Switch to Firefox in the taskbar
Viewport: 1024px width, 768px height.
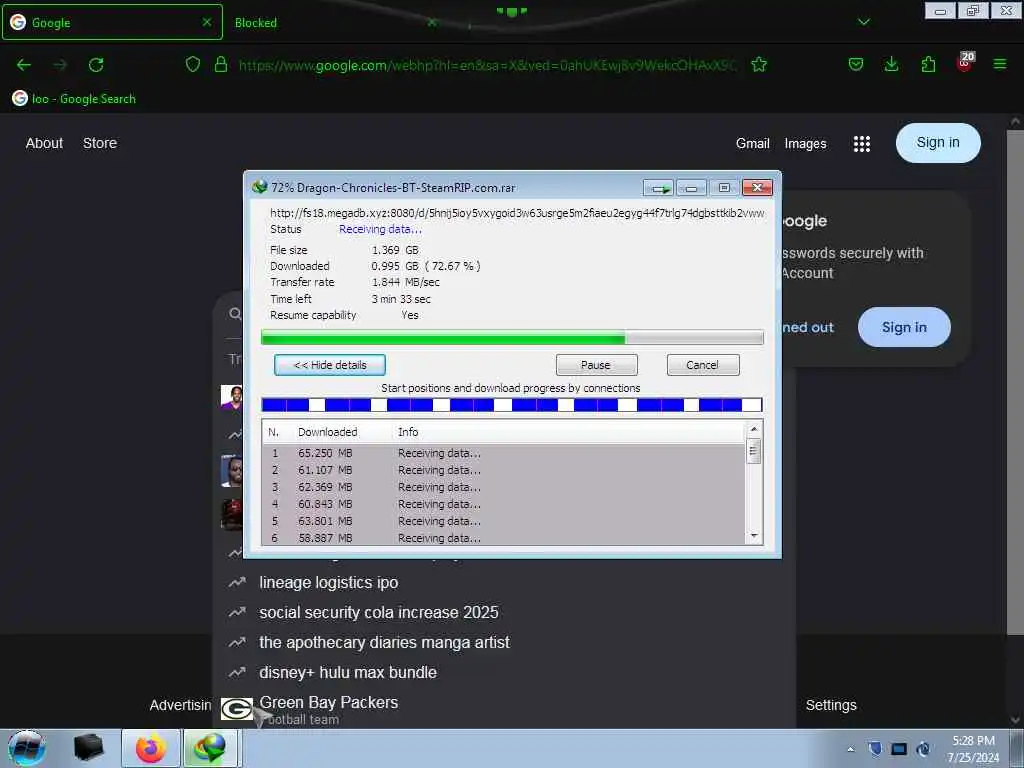click(x=151, y=748)
